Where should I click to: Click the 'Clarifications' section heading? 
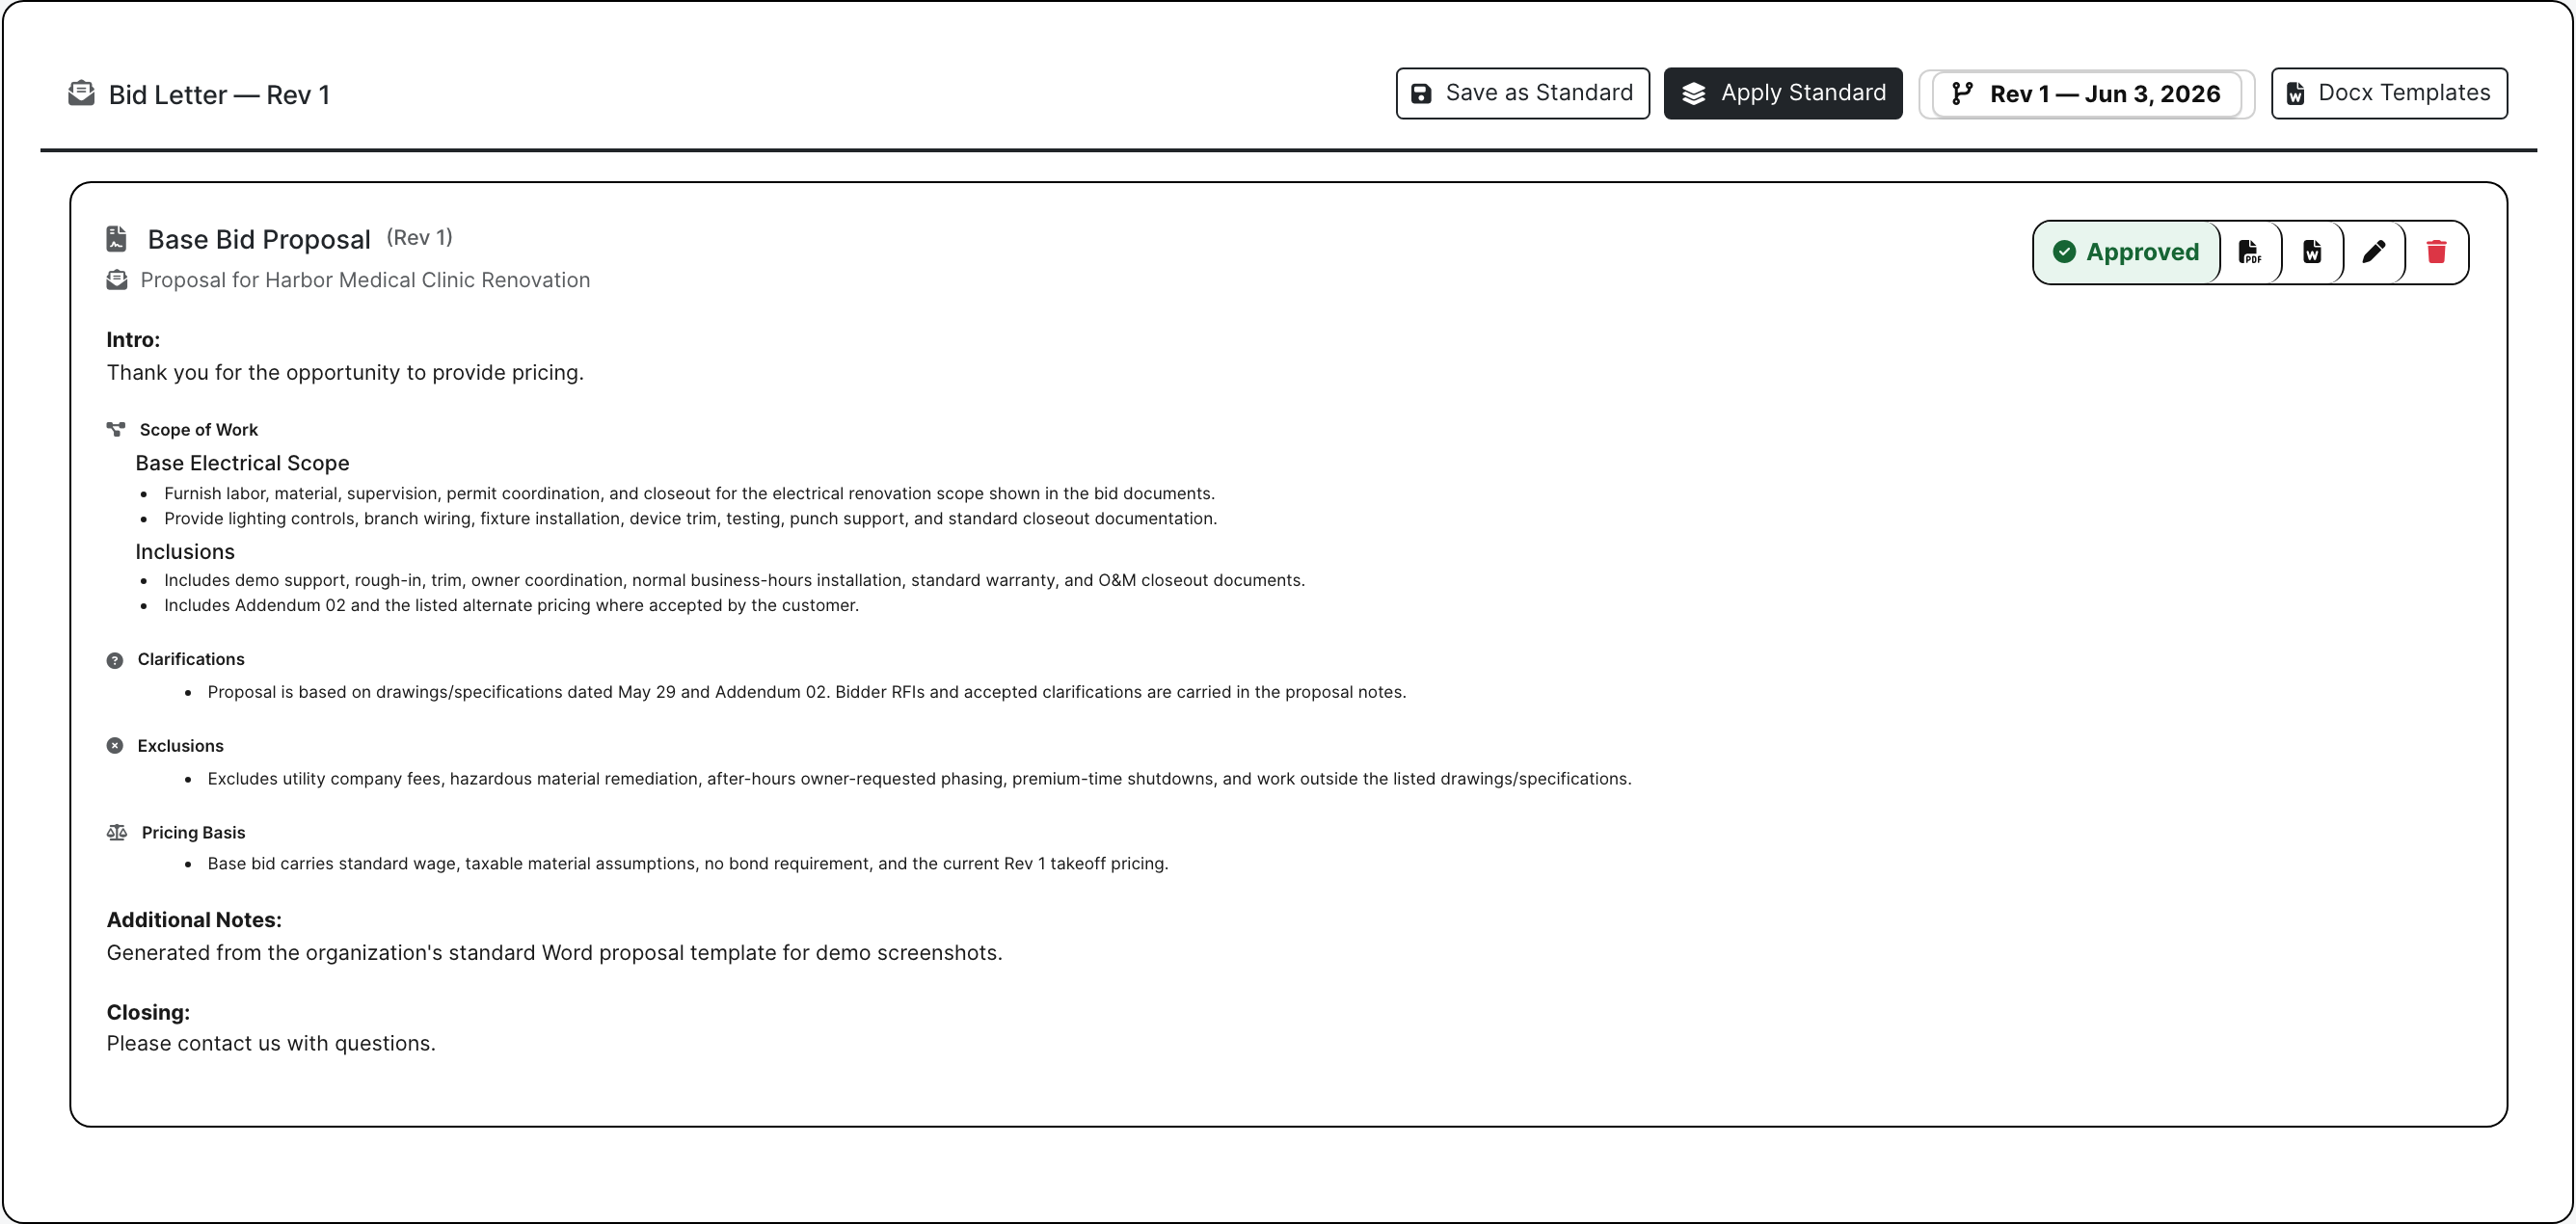click(x=191, y=659)
